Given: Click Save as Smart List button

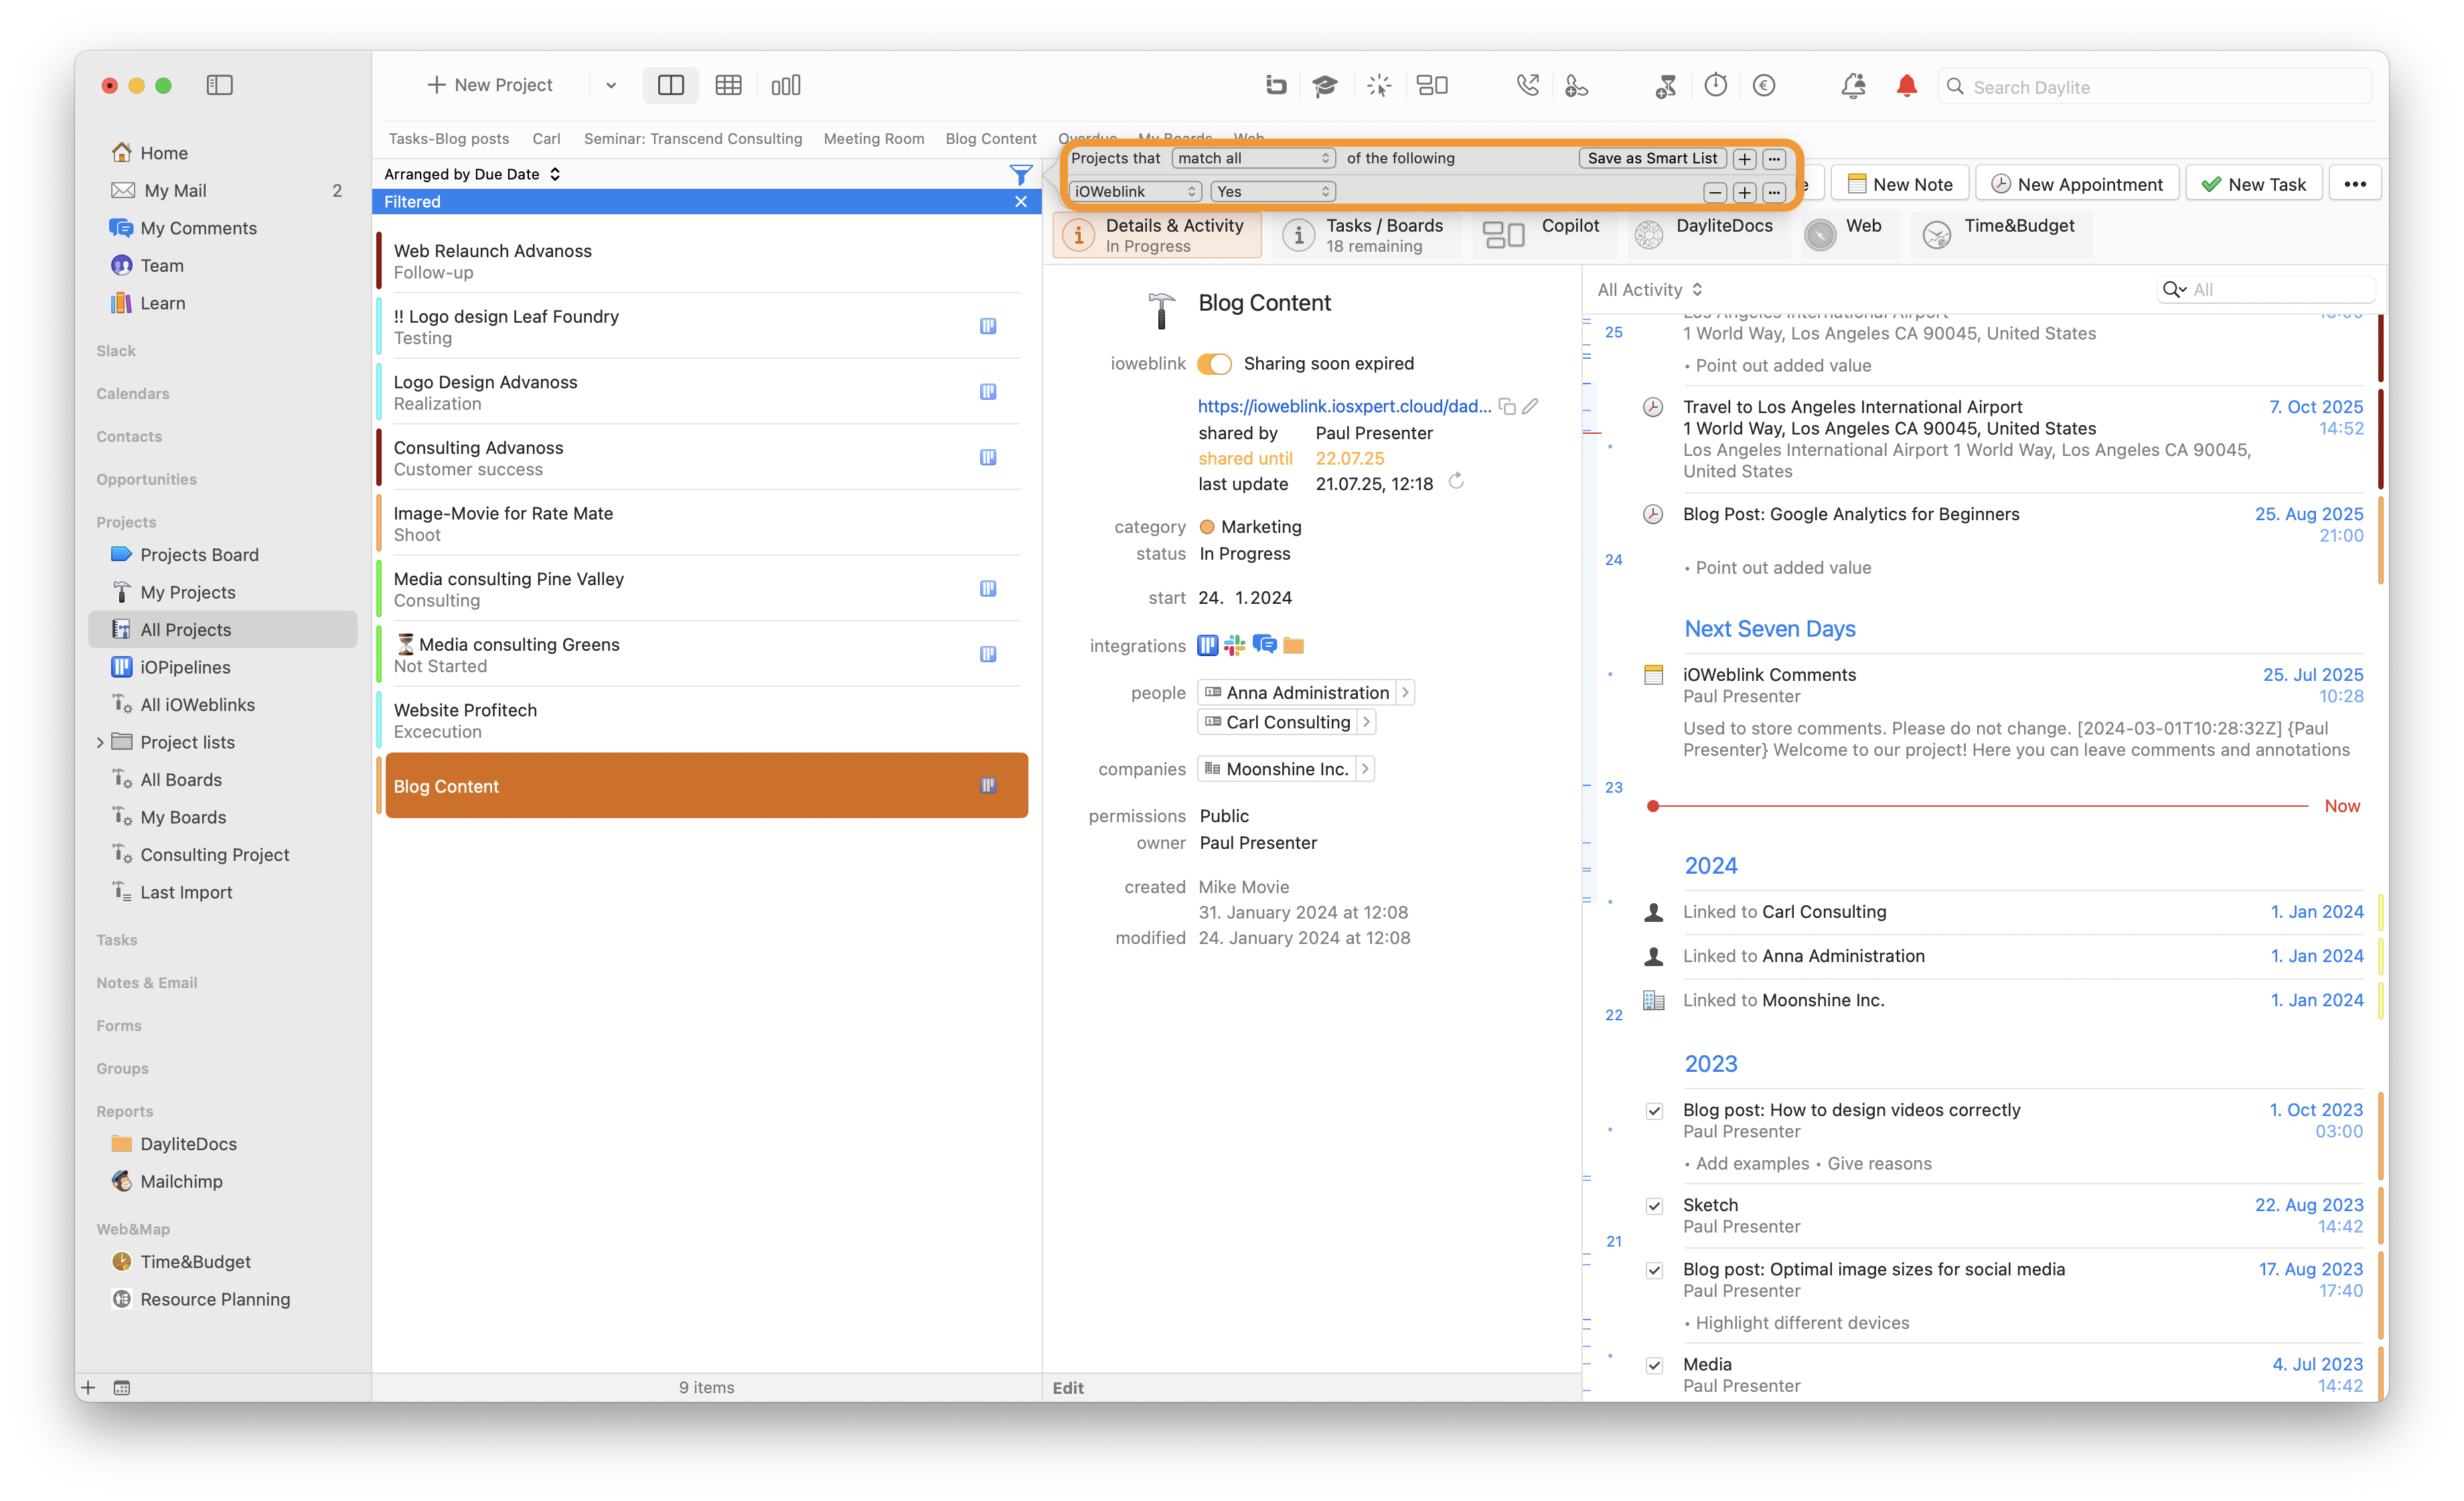Looking at the screenshot, I should (x=1652, y=158).
